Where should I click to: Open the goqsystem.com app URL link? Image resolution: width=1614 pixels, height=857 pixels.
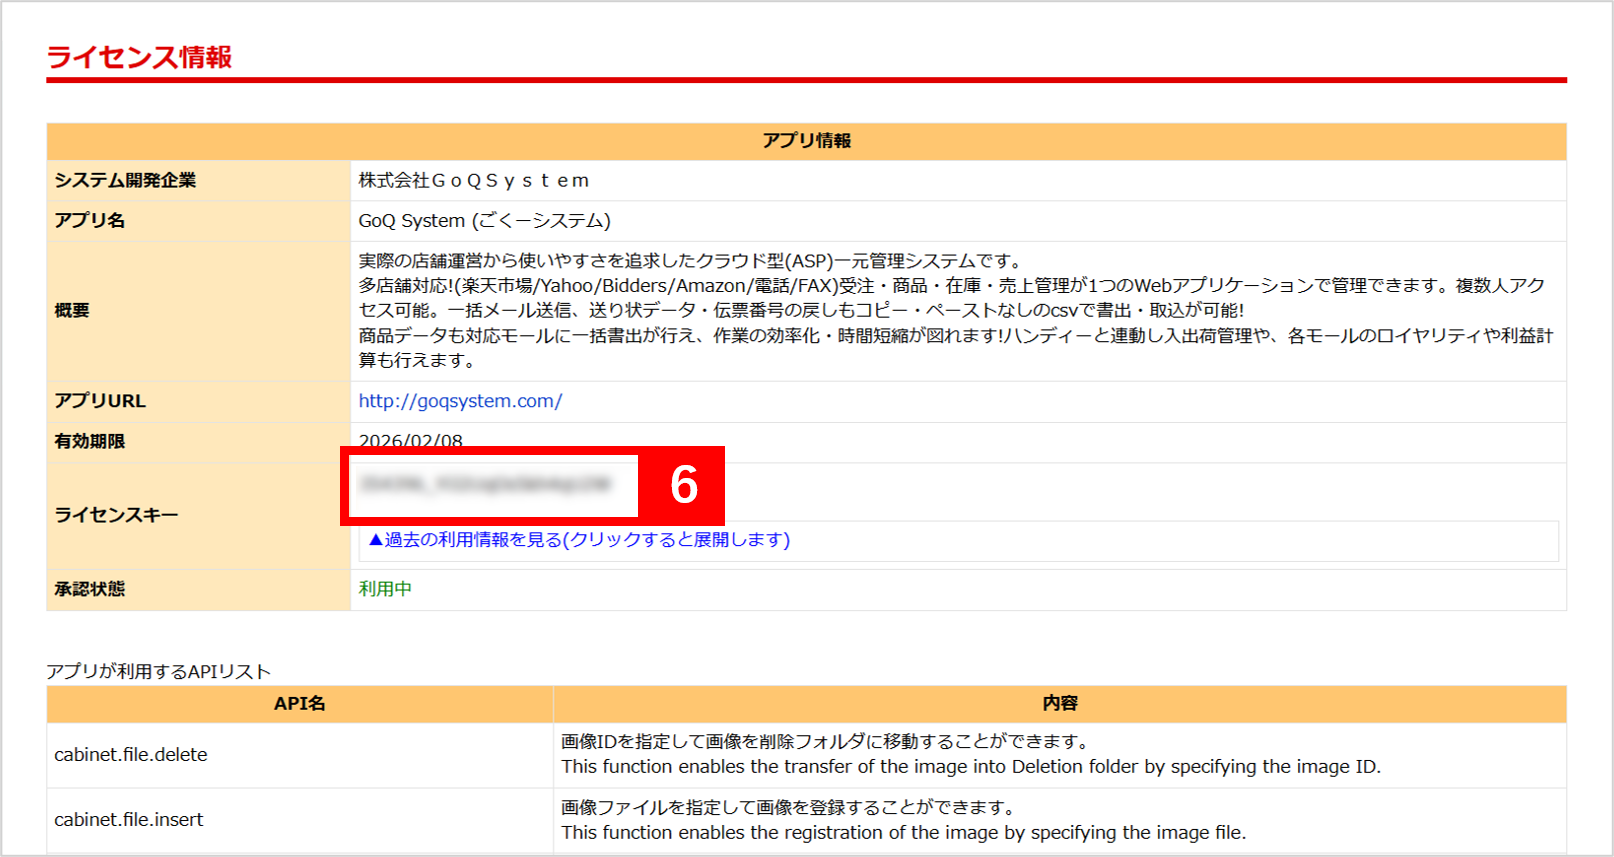460,401
